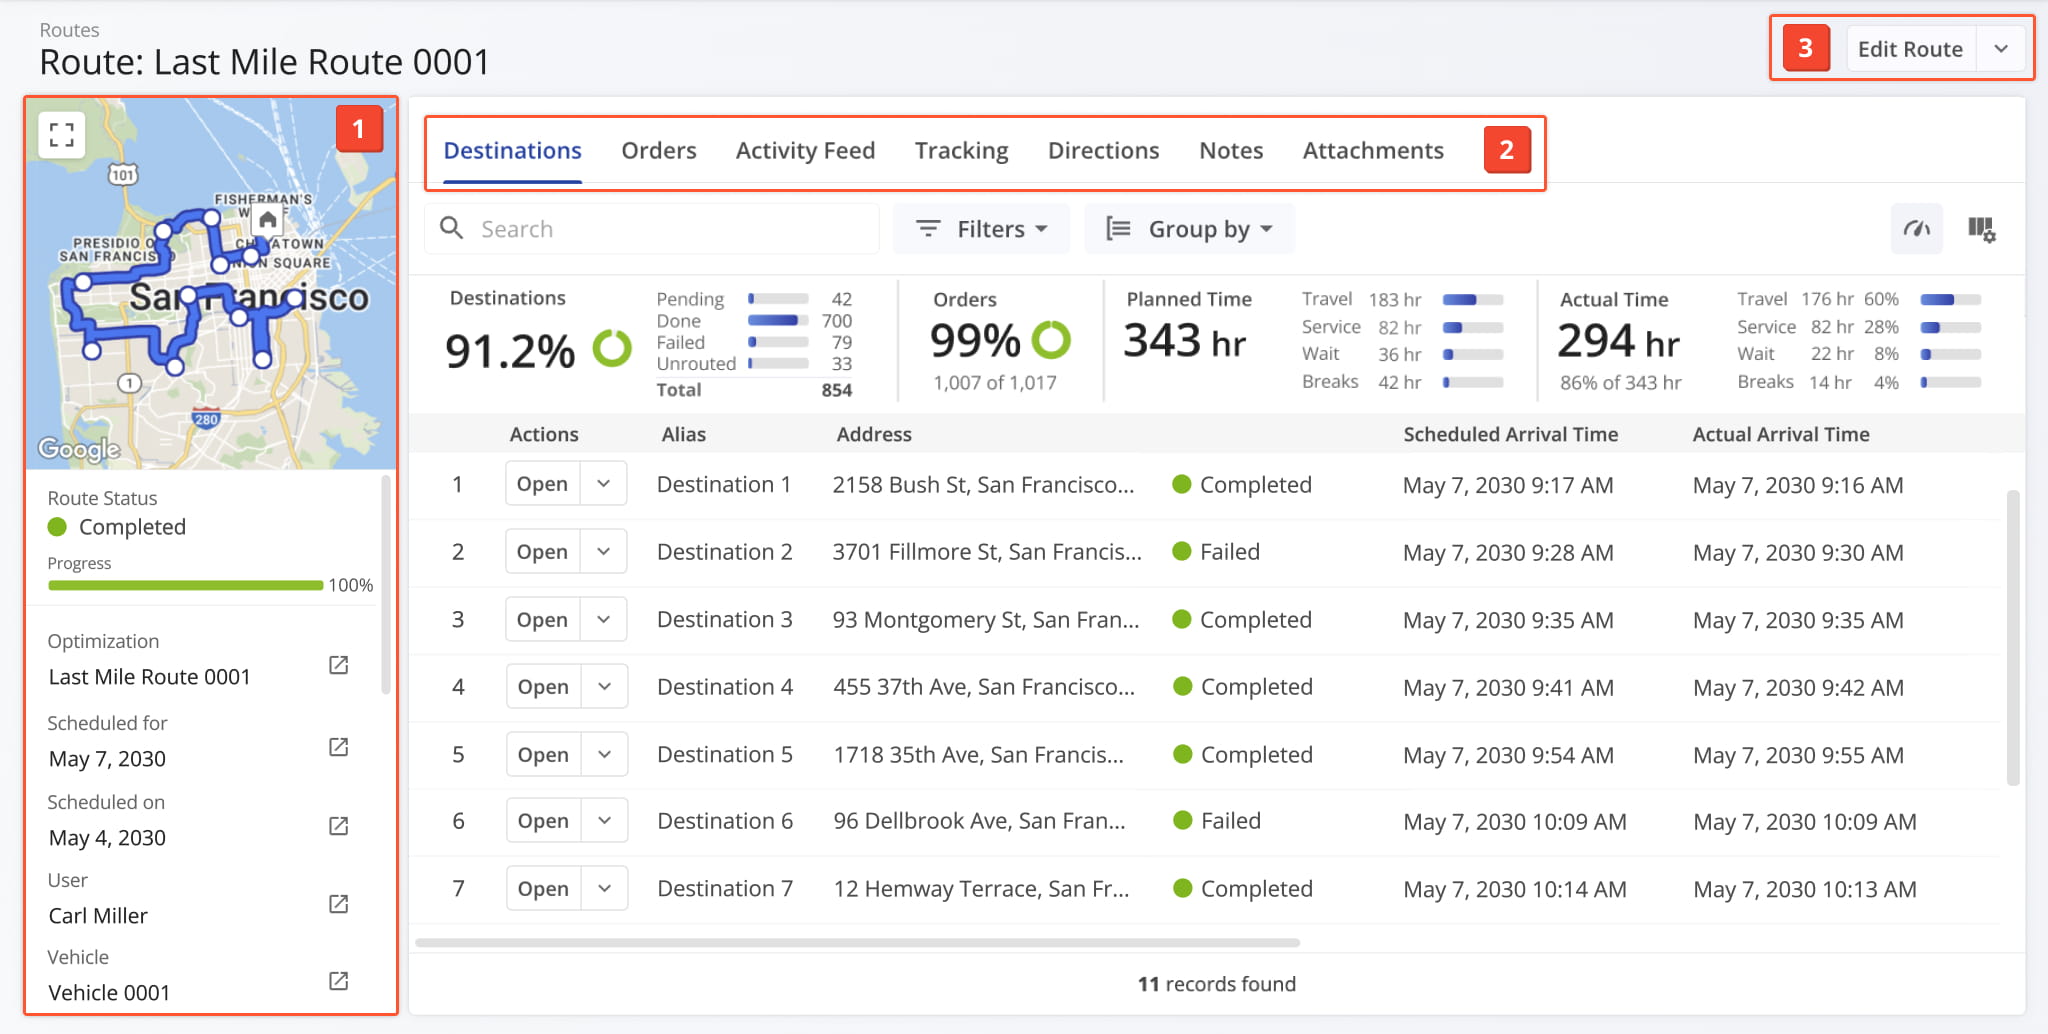The image size is (2048, 1034).
Task: Expand the map to fullscreen
Action: 62,134
